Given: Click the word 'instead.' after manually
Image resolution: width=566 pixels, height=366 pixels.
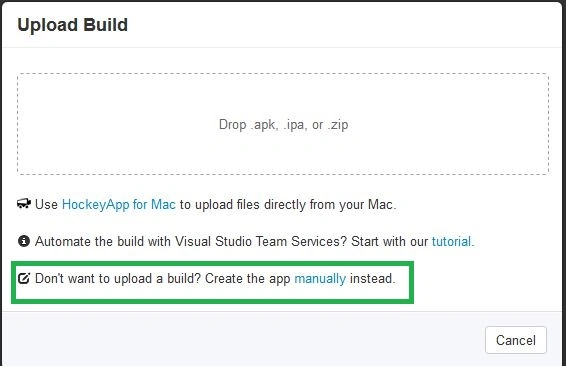Looking at the screenshot, I should click(373, 279).
